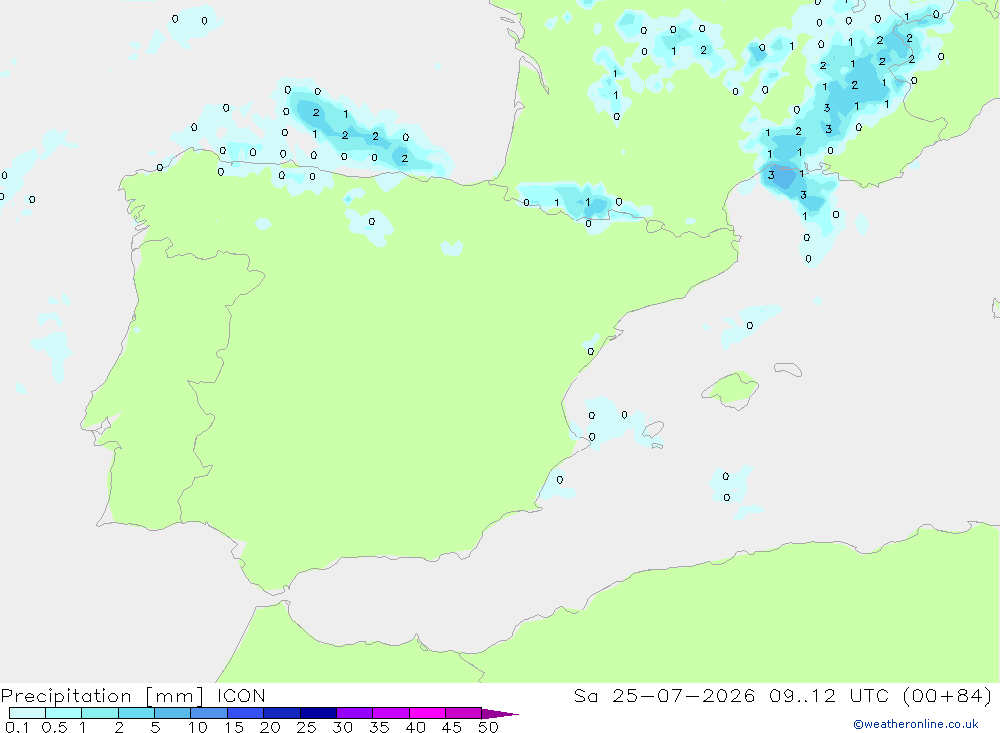
Task: Click the 15–20 mm blue legend swatch
Action: (x=246, y=713)
